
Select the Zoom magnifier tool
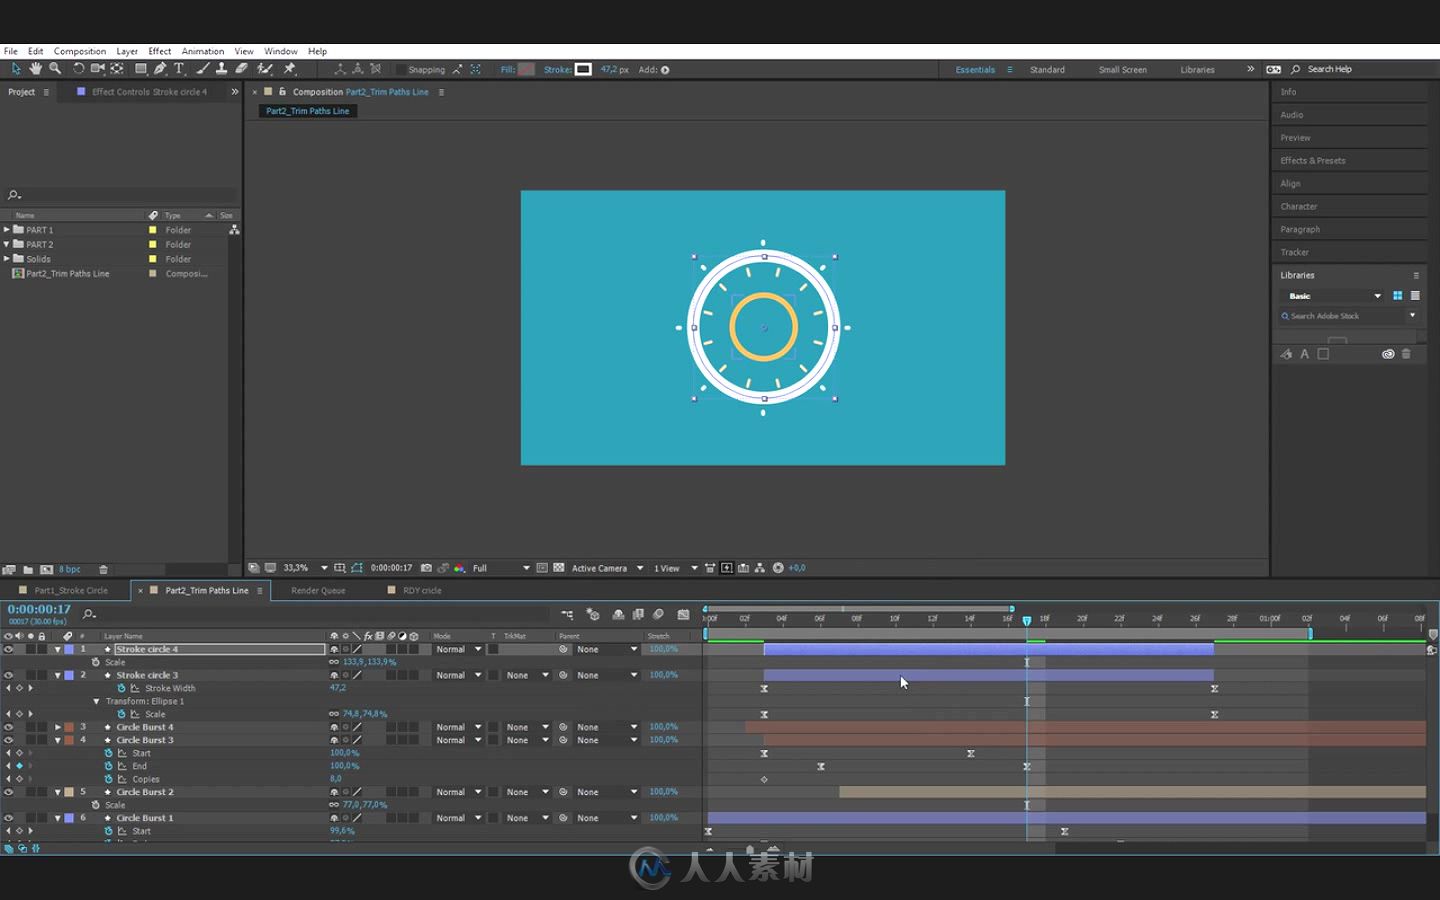[x=55, y=69]
